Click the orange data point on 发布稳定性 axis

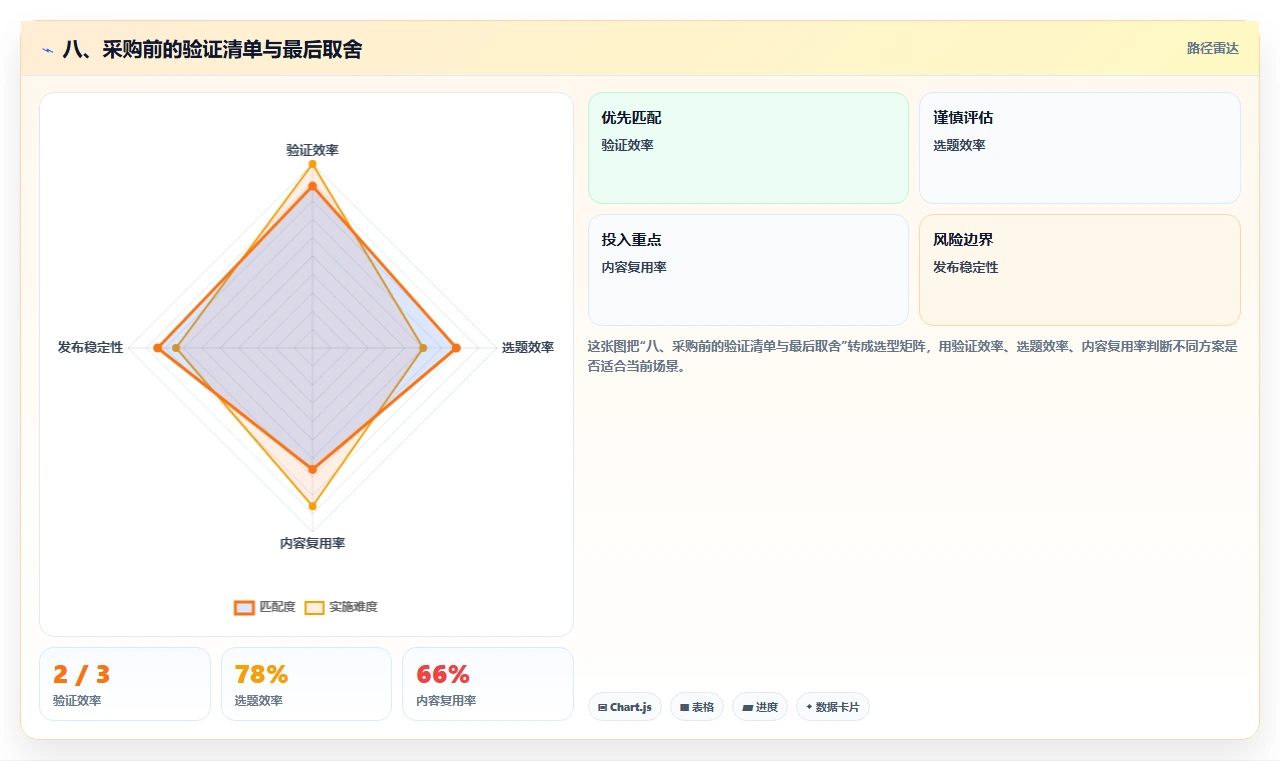pyautogui.click(x=157, y=348)
